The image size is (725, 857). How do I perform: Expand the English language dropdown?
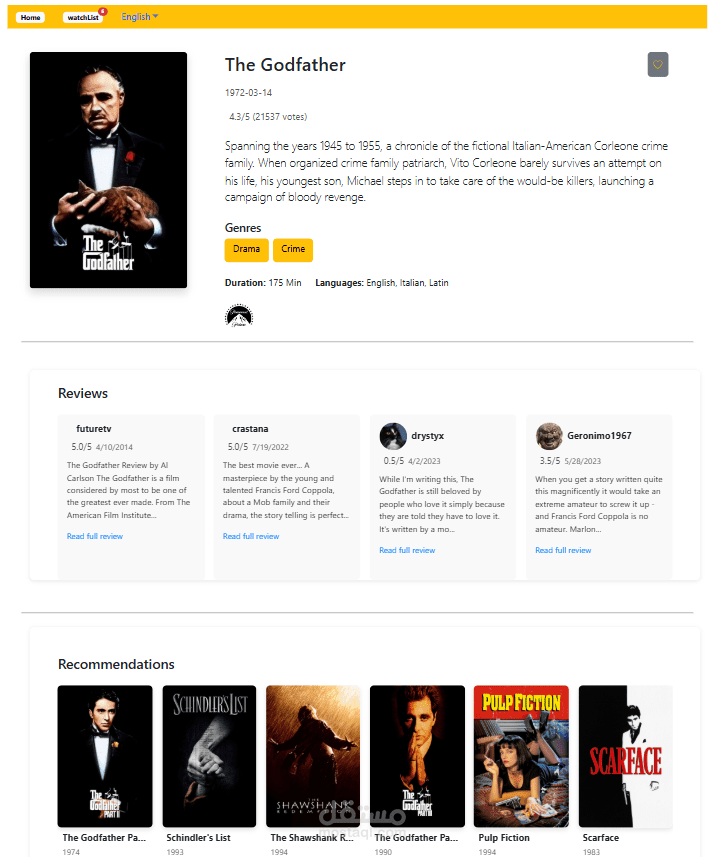tap(139, 17)
